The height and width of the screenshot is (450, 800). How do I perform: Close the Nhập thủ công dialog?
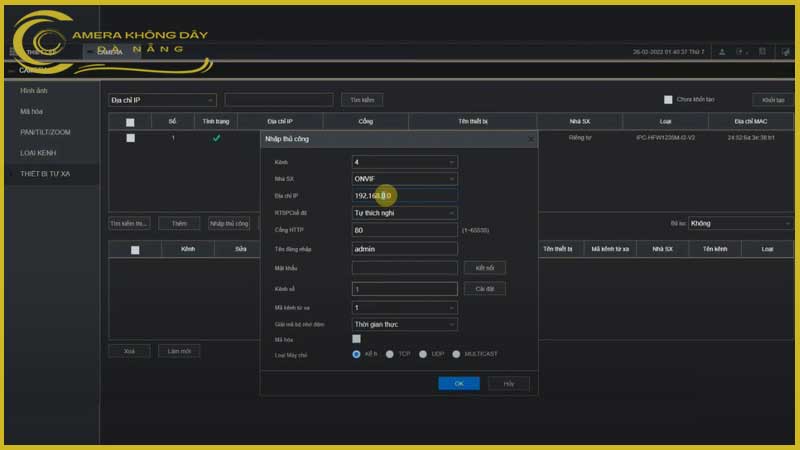531,139
